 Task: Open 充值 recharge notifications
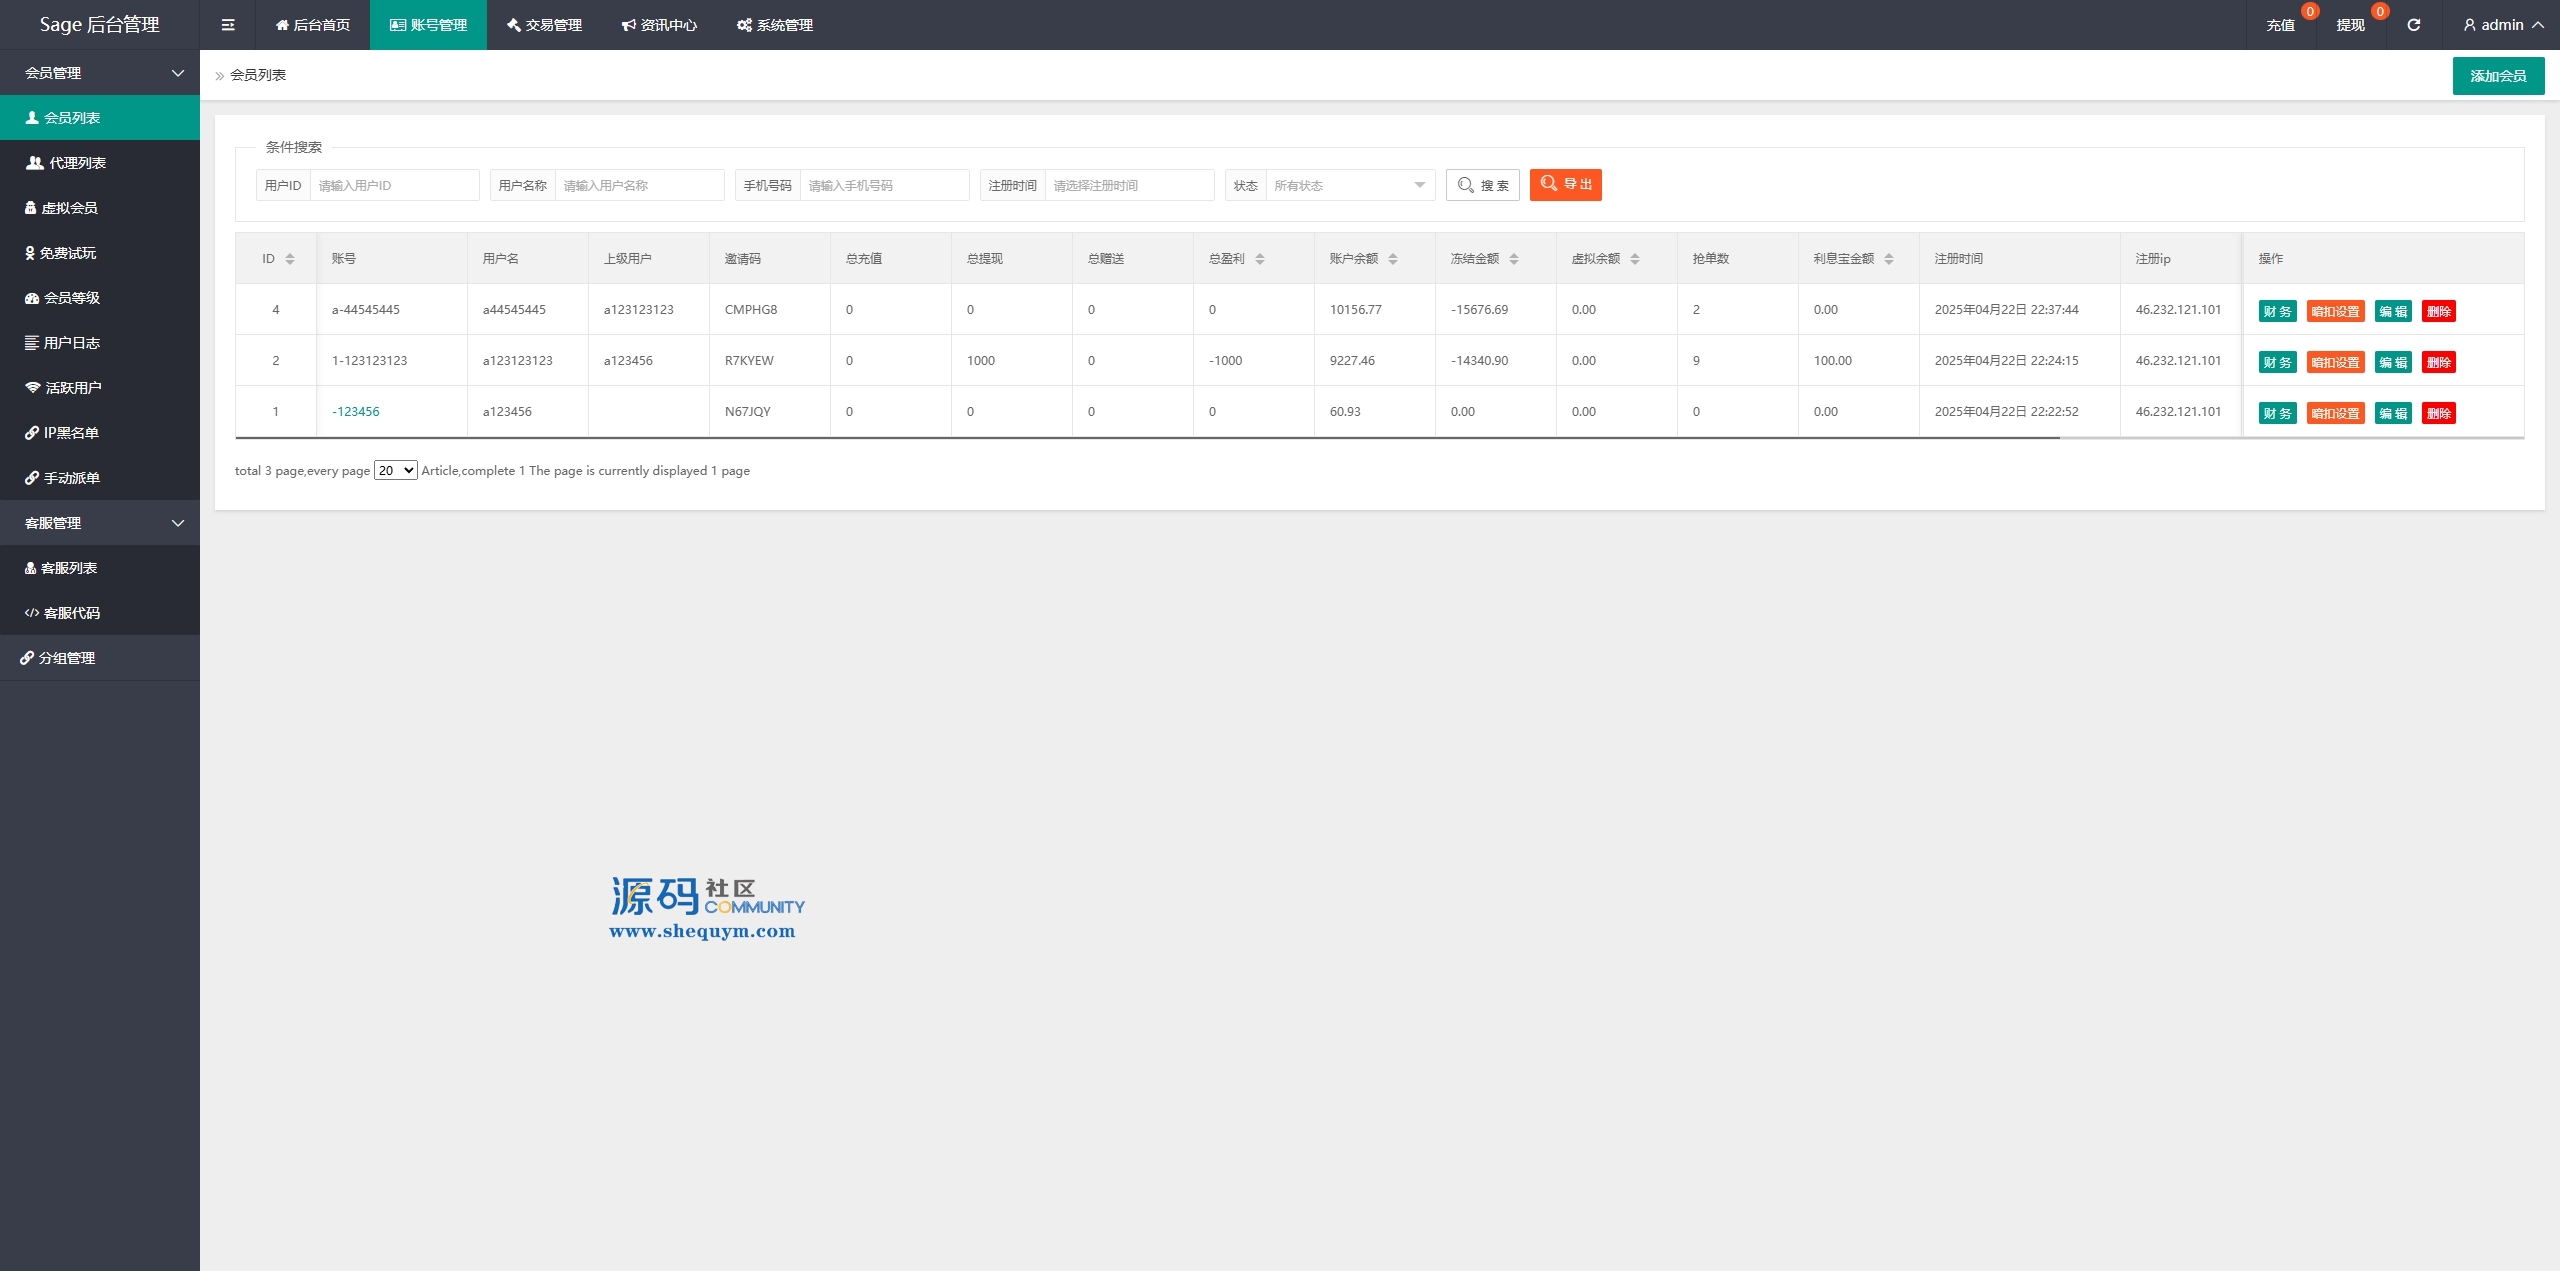click(2280, 25)
